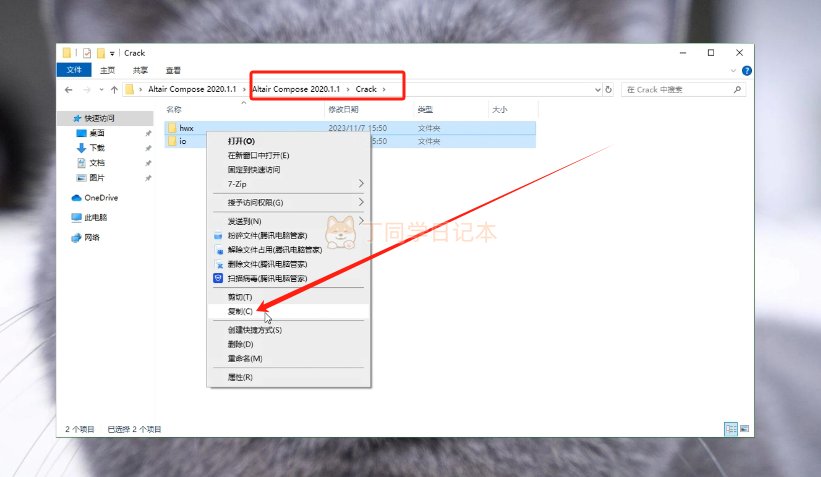Image resolution: width=821 pixels, height=477 pixels.
Task: Click the 2 个项目 status bar text
Action: [x=80, y=429]
